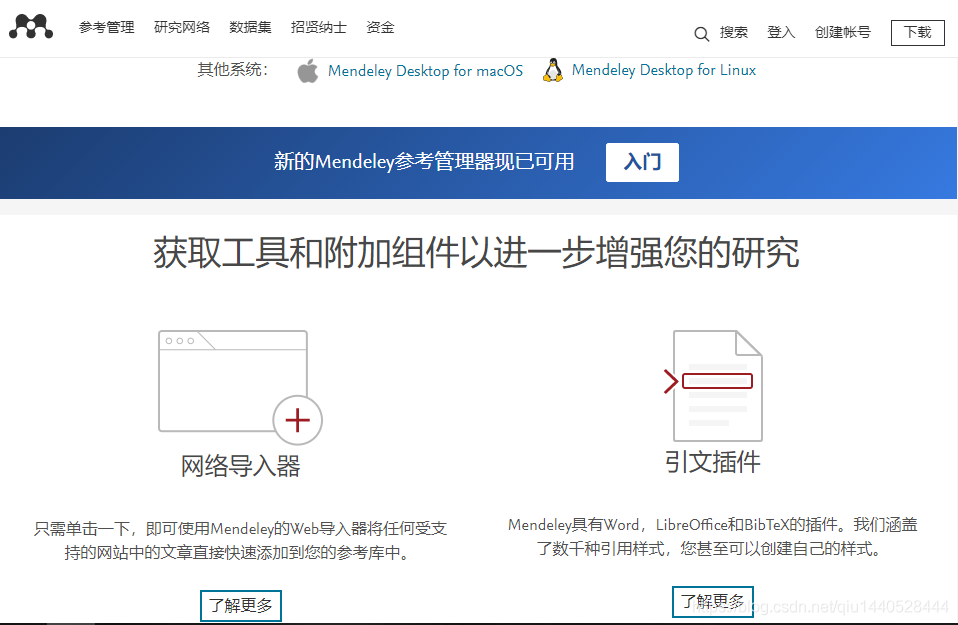Click the 新的Mendeley参考管理器现已可用 banner text

coord(424,162)
